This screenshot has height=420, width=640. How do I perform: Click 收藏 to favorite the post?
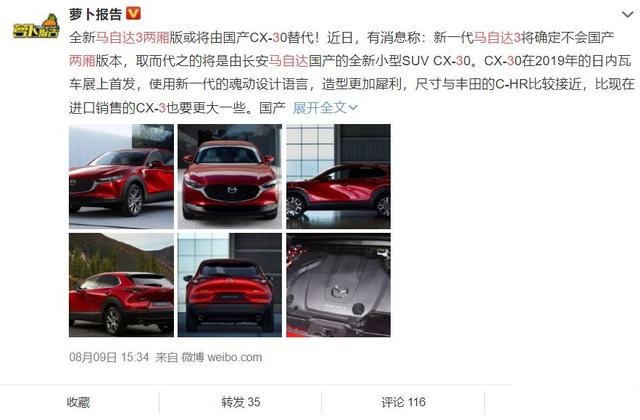point(78,402)
